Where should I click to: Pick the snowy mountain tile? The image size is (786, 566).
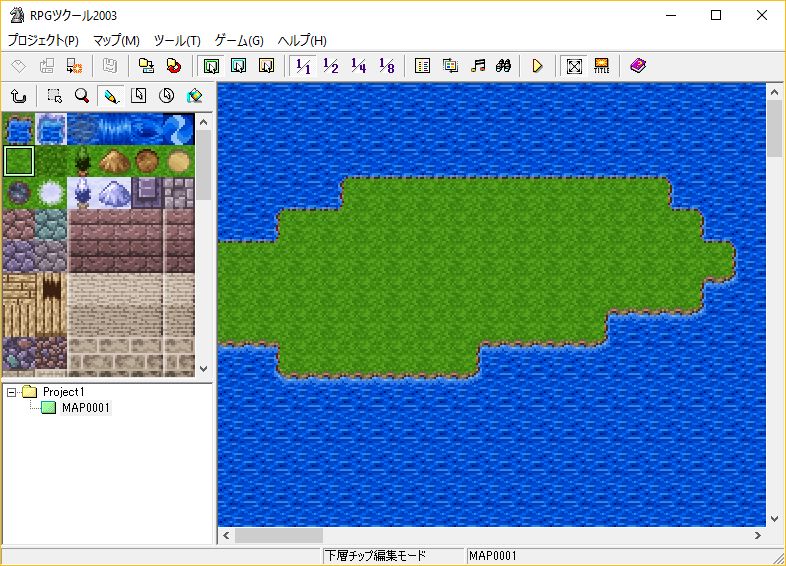click(x=115, y=194)
